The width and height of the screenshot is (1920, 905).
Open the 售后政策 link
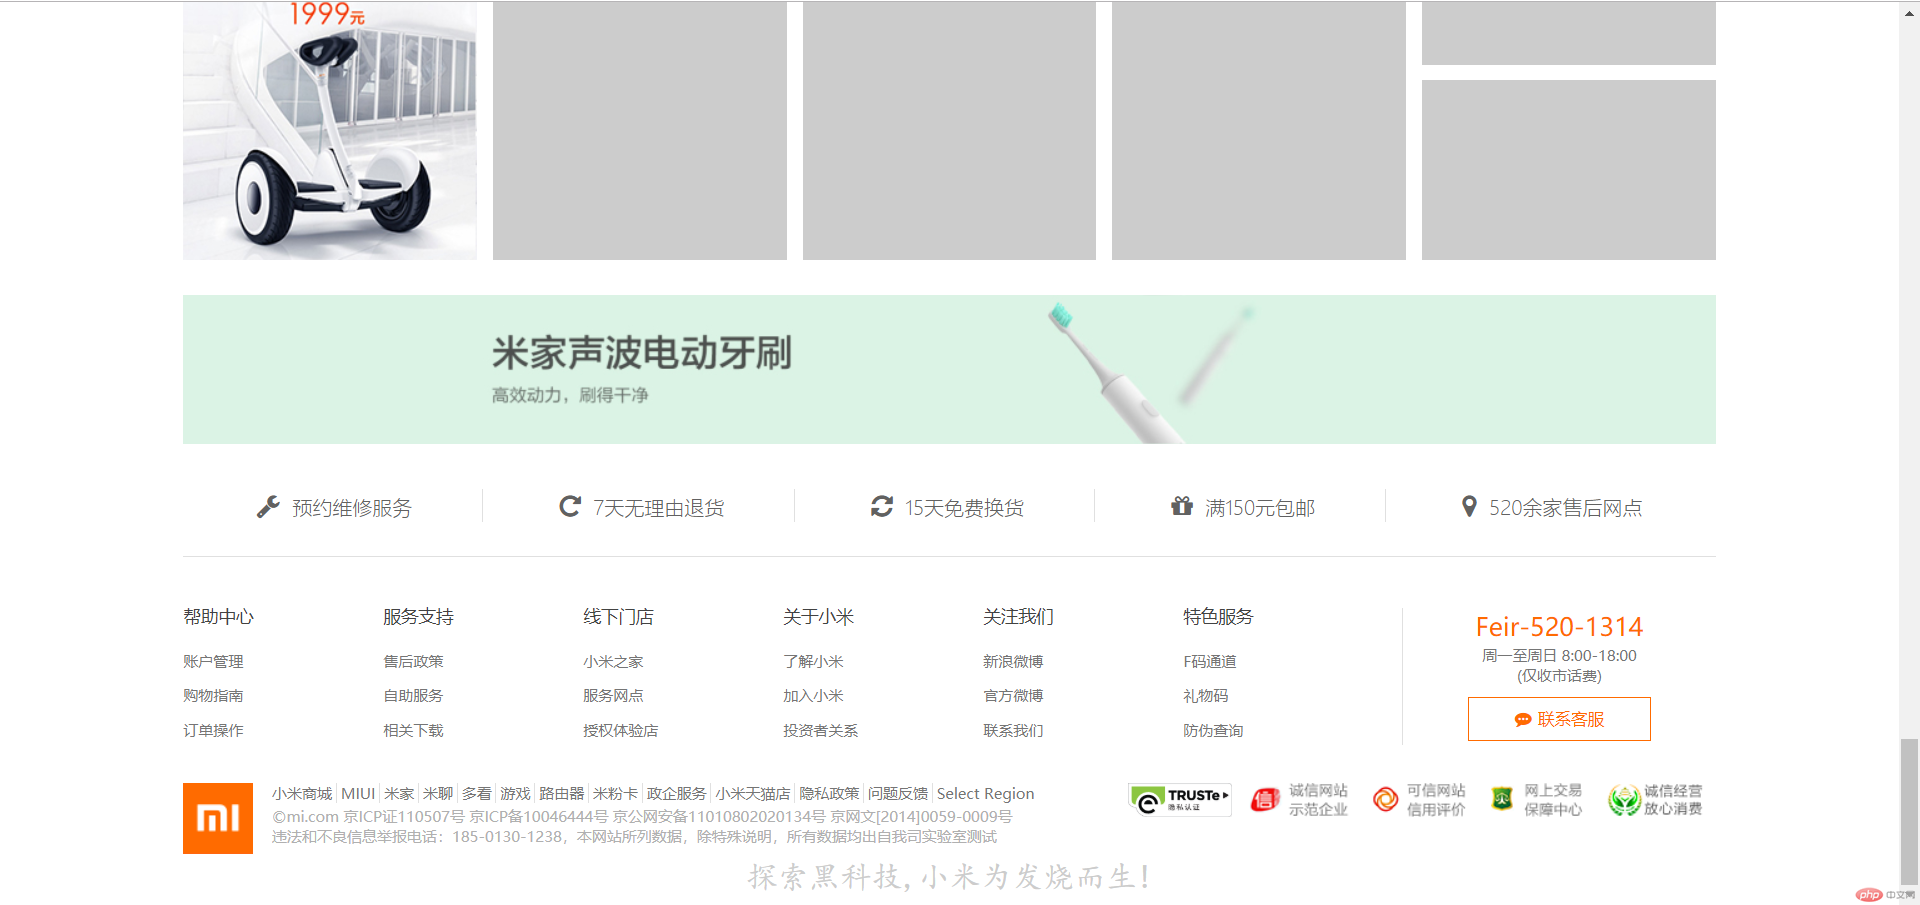pos(413,661)
